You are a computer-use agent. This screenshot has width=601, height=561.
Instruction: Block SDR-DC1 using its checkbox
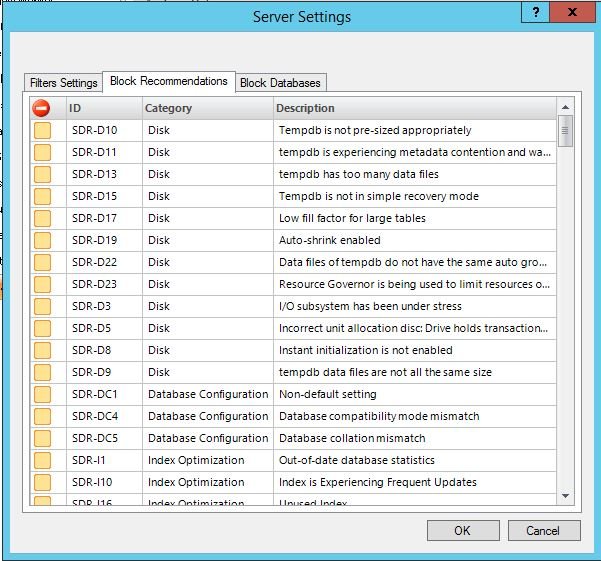click(42, 394)
